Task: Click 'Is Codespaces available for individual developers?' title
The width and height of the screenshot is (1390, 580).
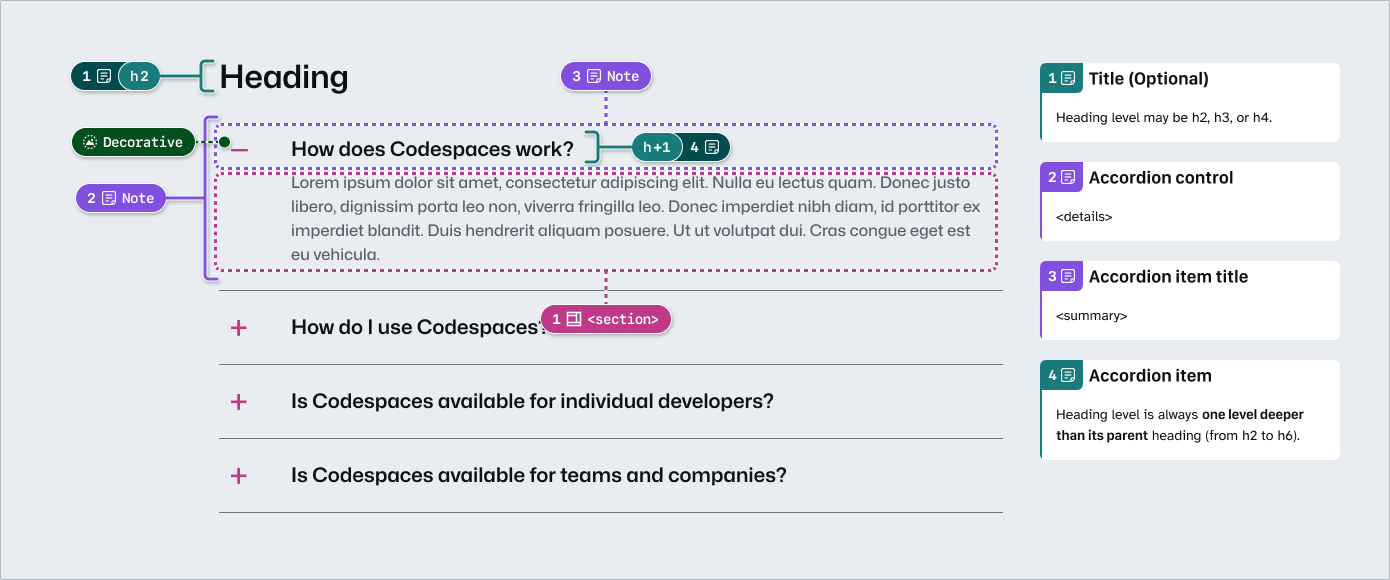Action: 532,401
